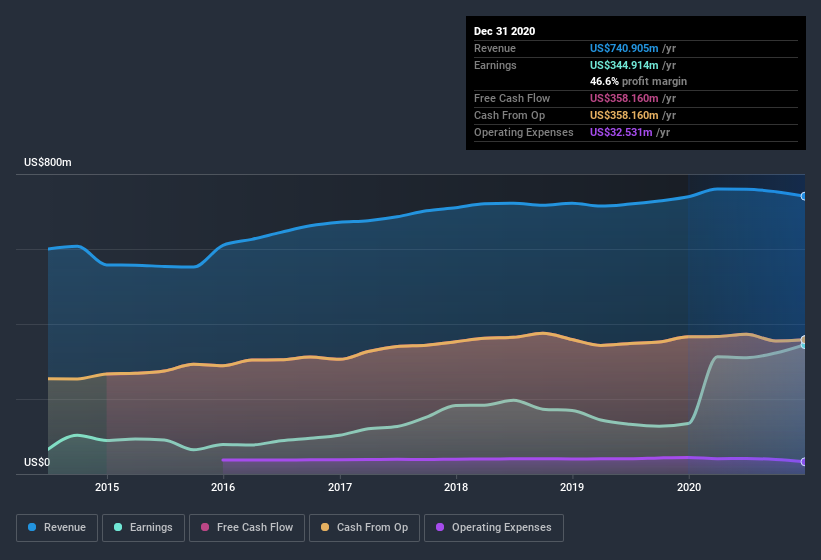Click the 2018 x-axis label
The height and width of the screenshot is (560, 821).
click(456, 487)
